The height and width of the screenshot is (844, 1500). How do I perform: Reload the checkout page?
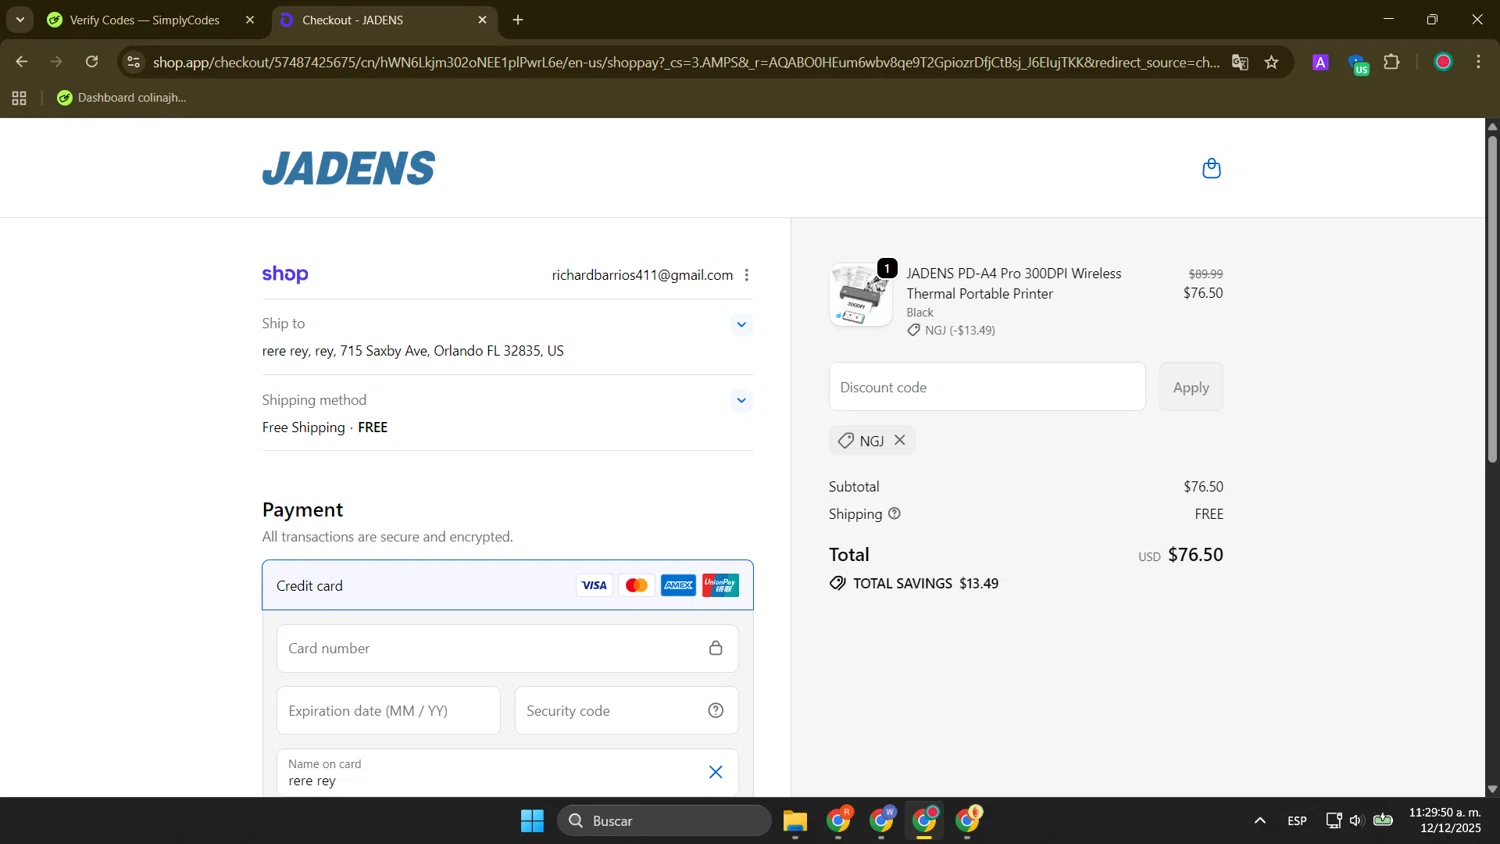(92, 62)
